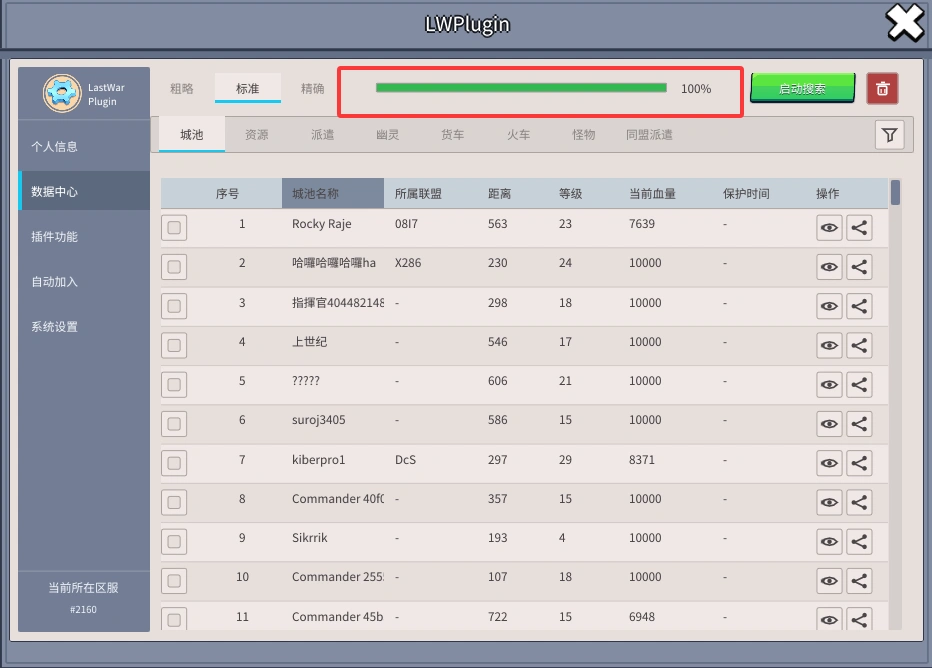This screenshot has height=668, width=932.
Task: Open 系统设置 in sidebar
Action: point(84,327)
